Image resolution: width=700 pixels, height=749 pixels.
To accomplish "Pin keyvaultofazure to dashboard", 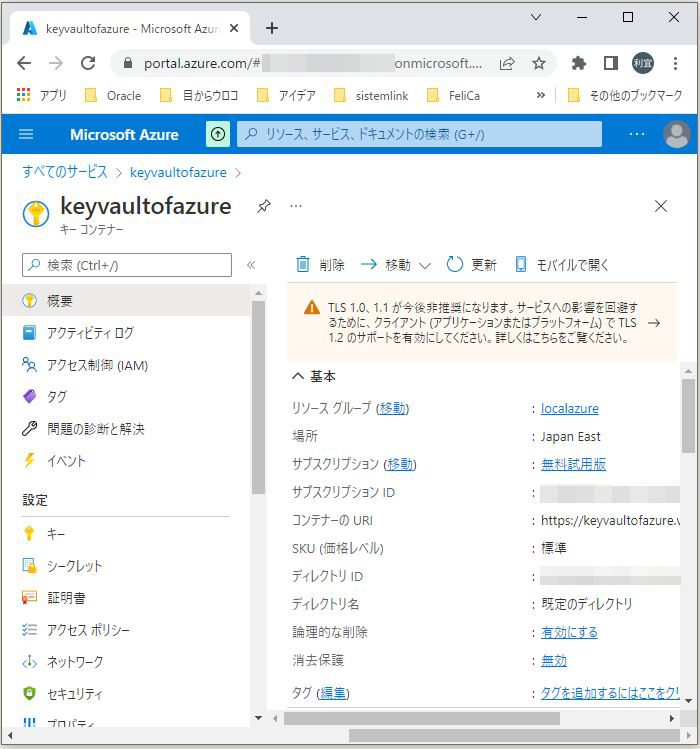I will (x=263, y=206).
